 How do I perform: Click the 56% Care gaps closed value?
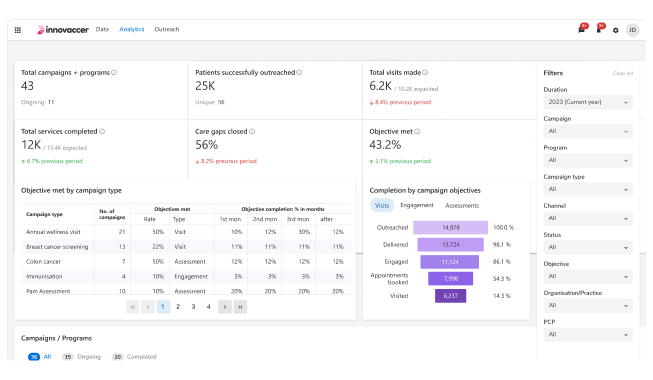tap(207, 145)
